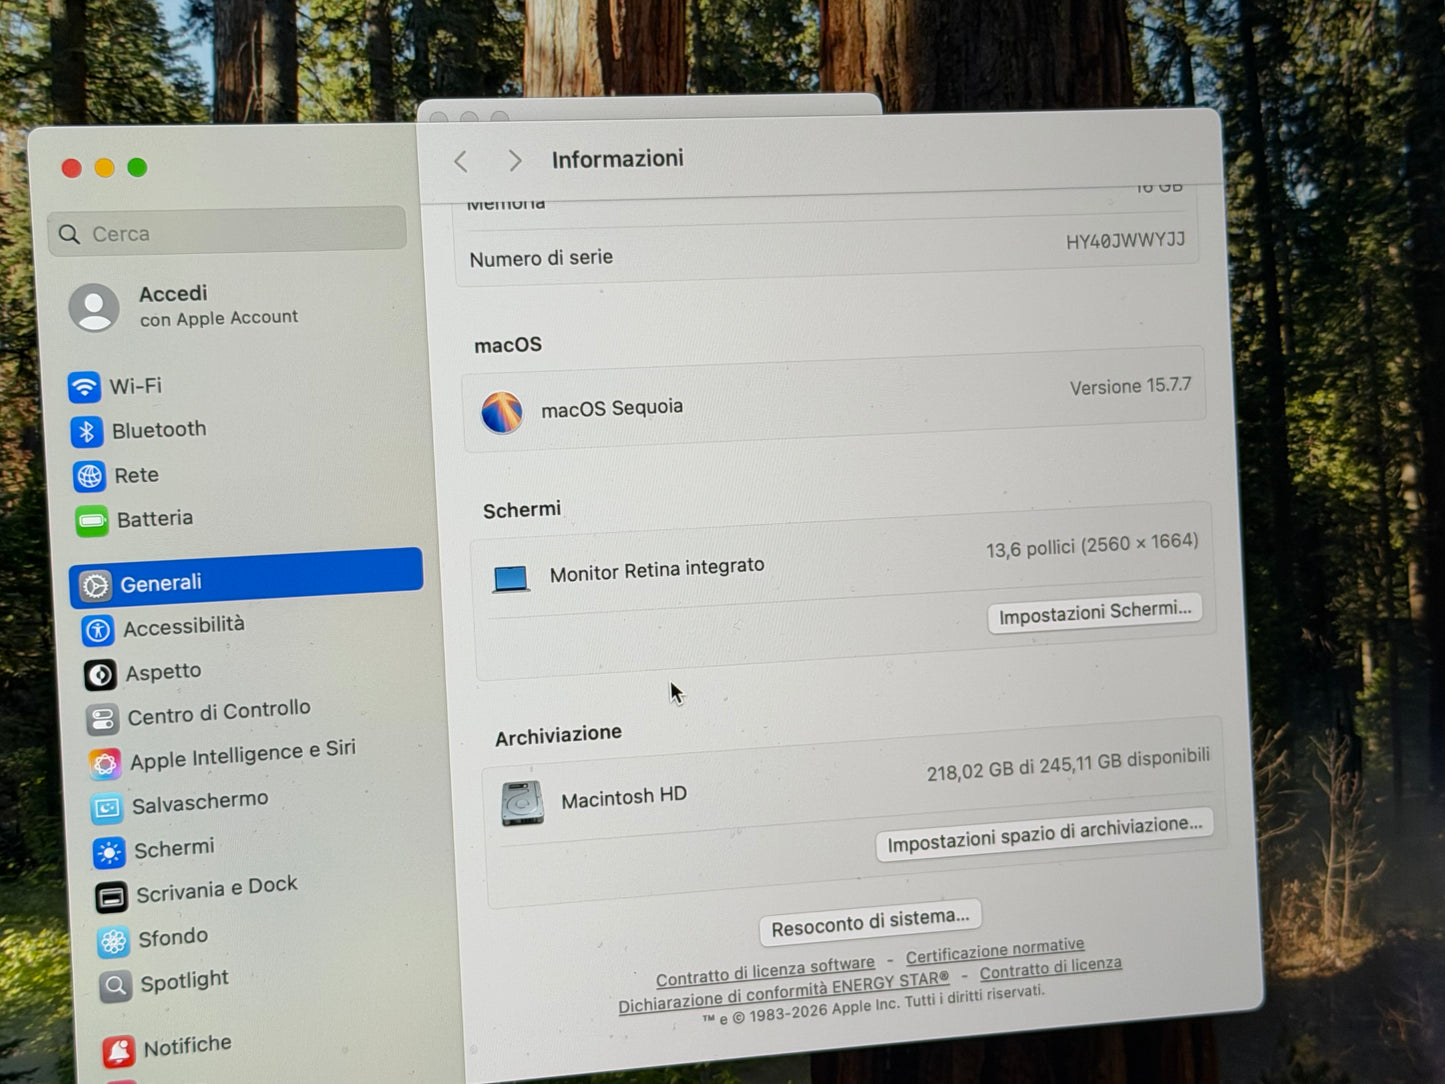The width and height of the screenshot is (1445, 1084).
Task: Click 13,6 pollici (2560 × 1664) text
Action: tap(1092, 545)
